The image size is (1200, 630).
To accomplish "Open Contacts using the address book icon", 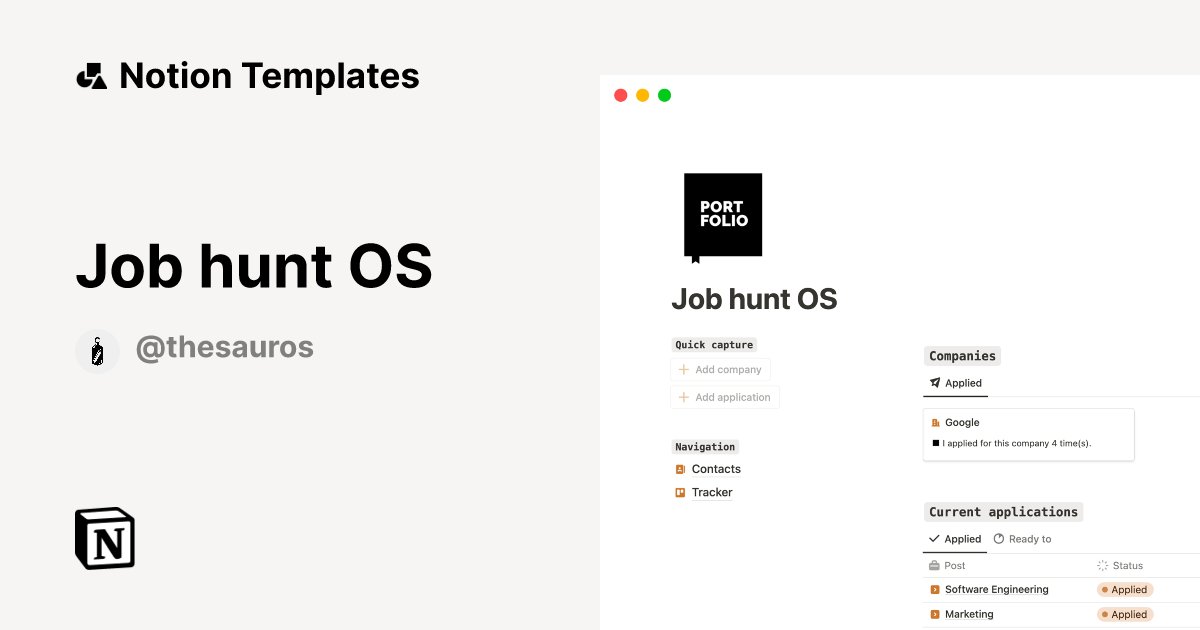I will (x=681, y=468).
